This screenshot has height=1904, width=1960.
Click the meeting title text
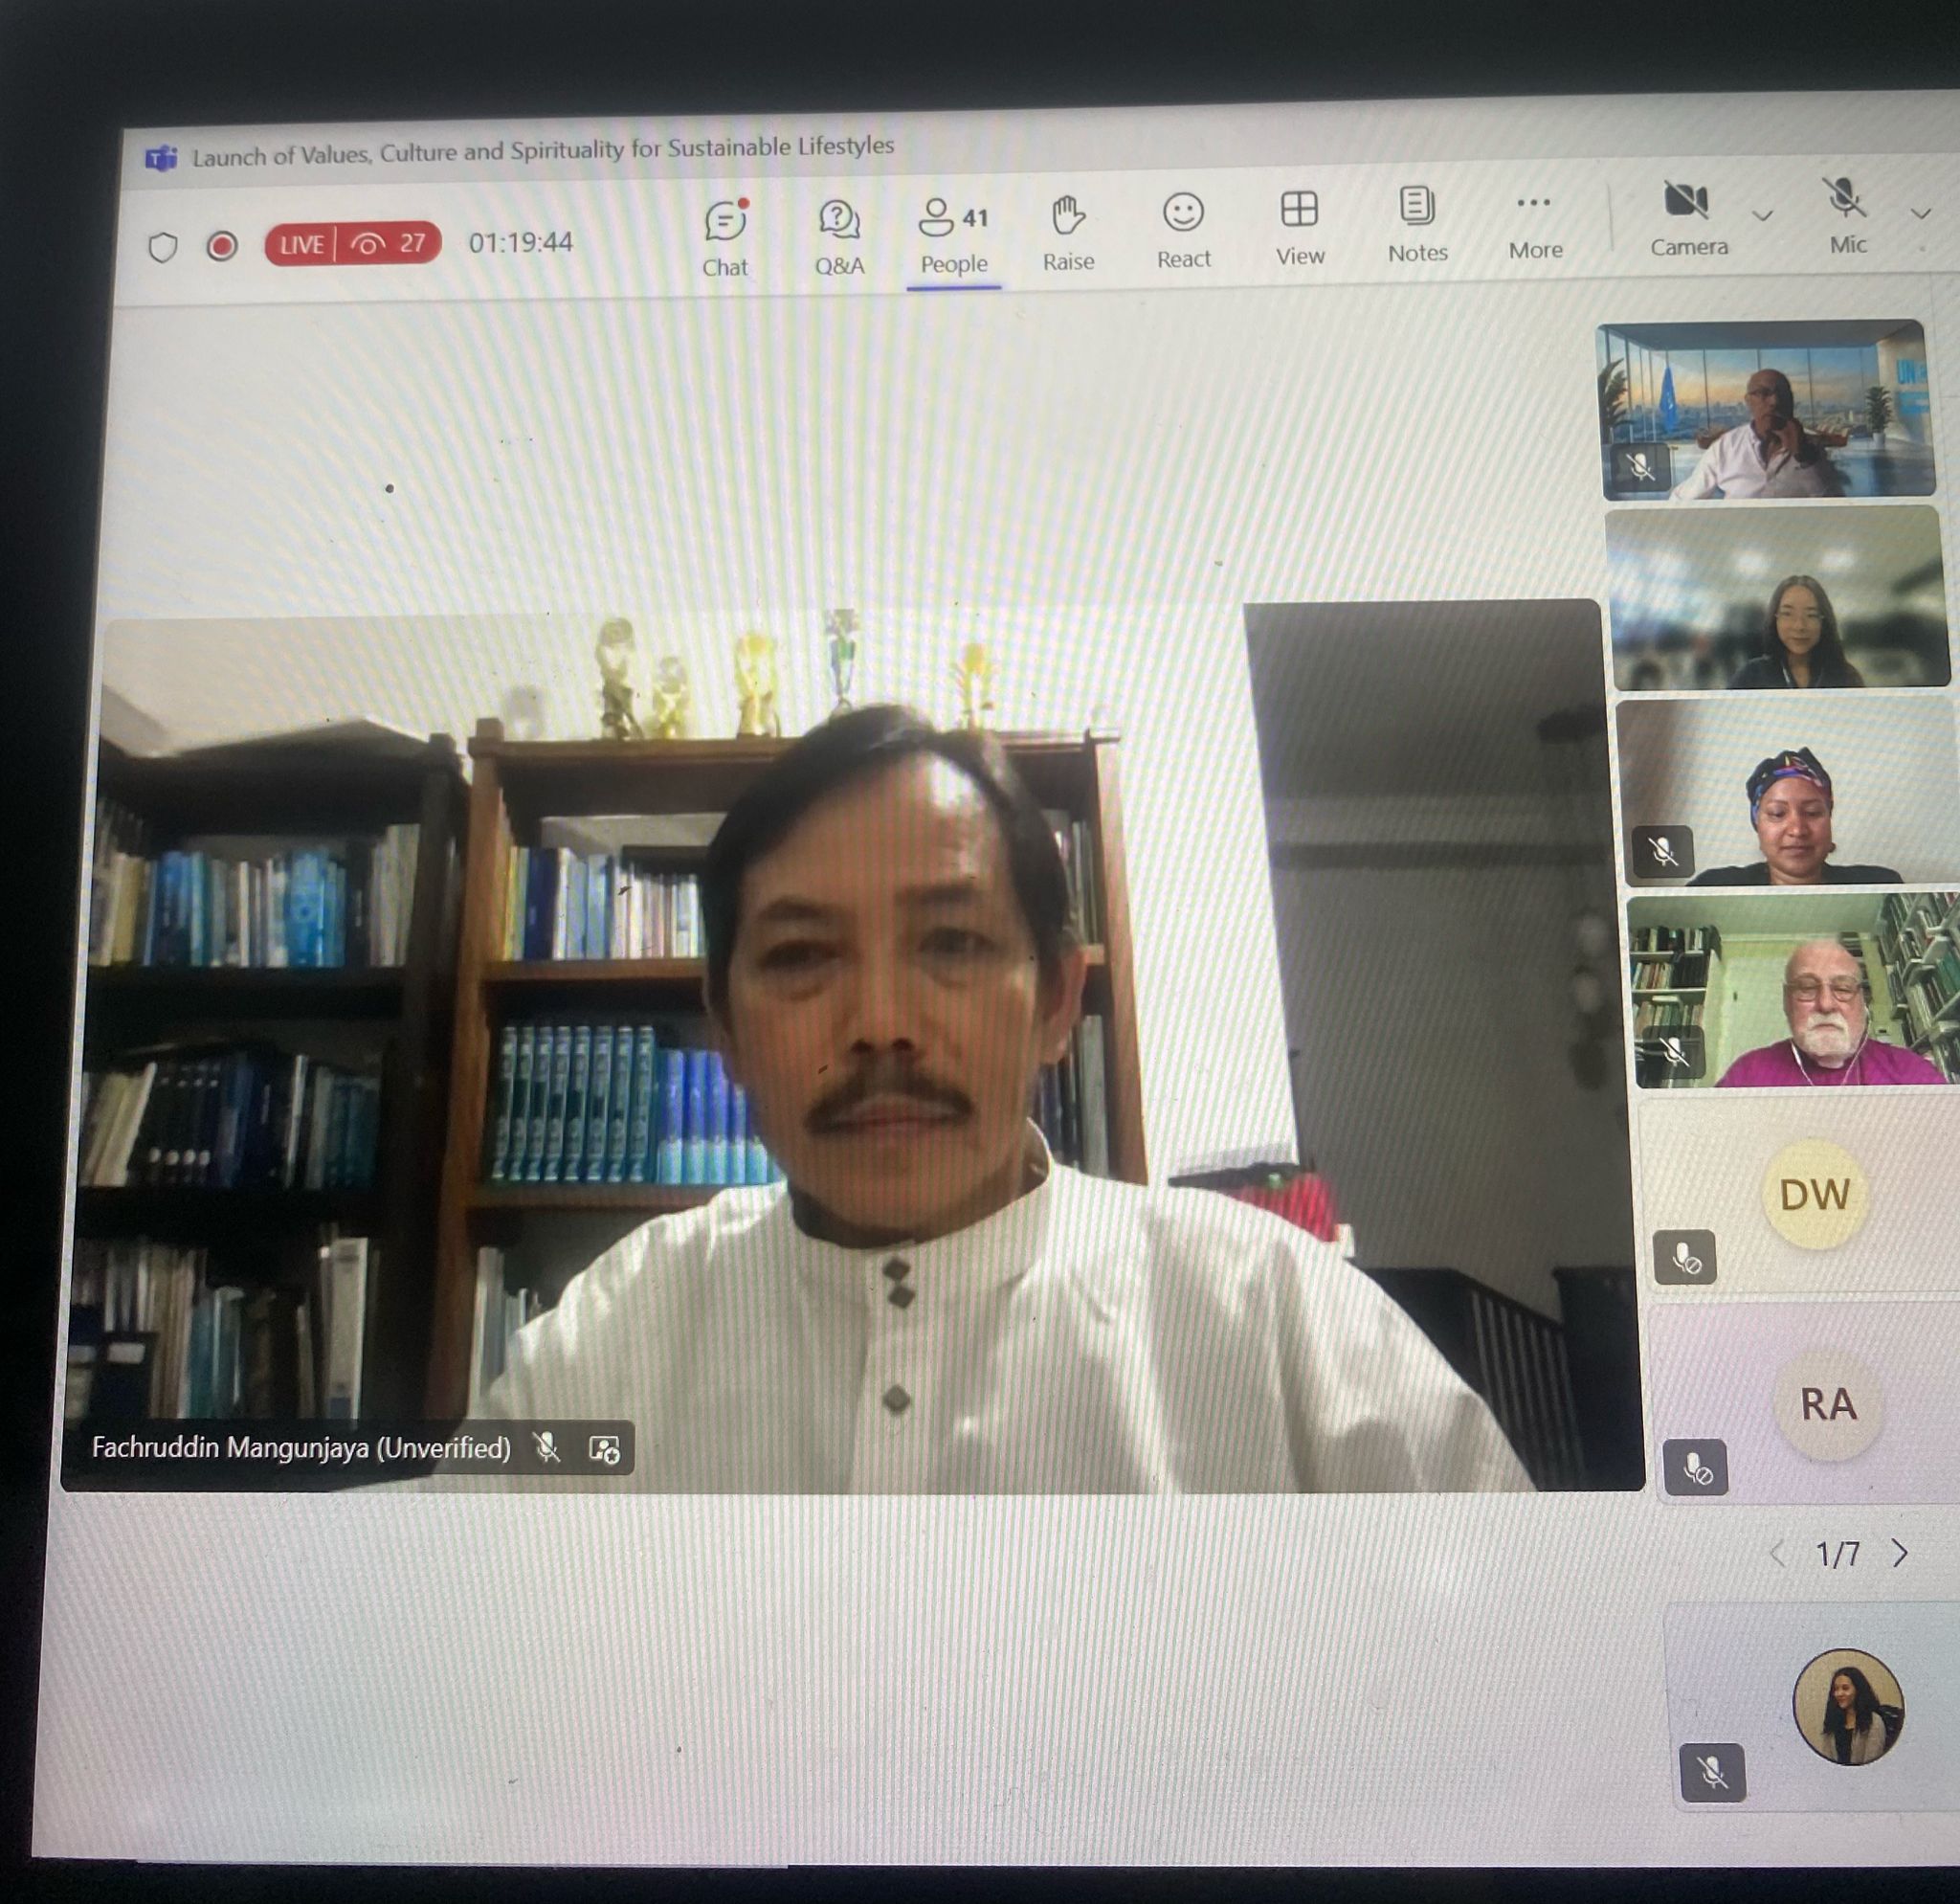pyautogui.click(x=543, y=151)
